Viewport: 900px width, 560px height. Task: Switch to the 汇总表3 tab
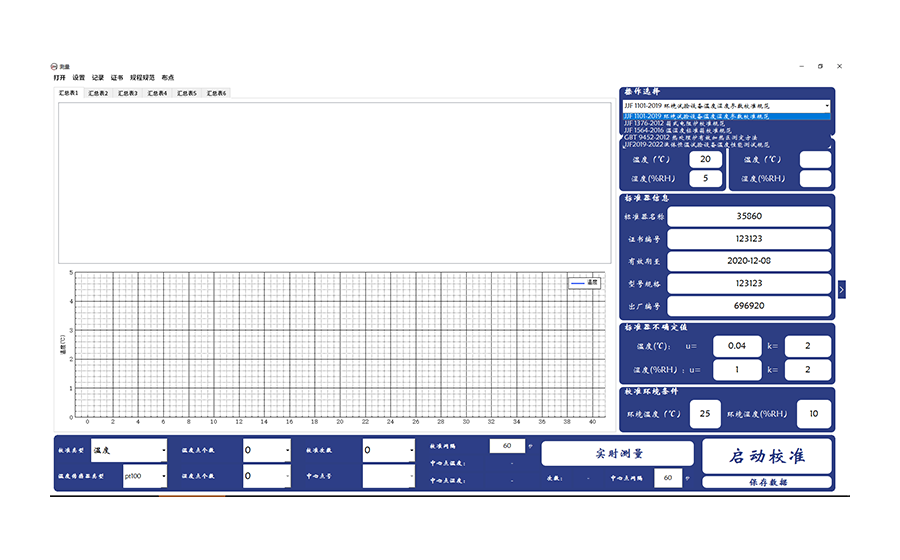click(x=128, y=93)
